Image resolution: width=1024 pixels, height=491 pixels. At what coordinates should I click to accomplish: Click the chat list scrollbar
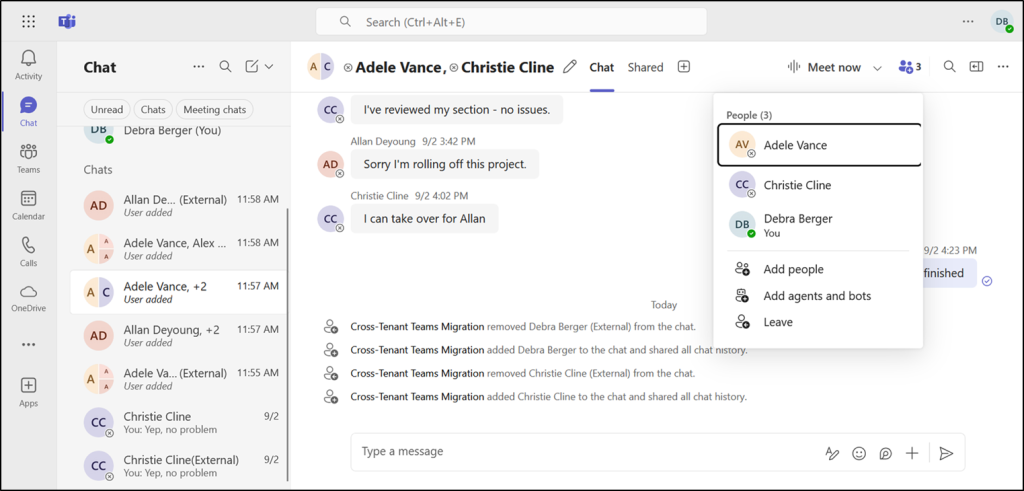click(288, 346)
